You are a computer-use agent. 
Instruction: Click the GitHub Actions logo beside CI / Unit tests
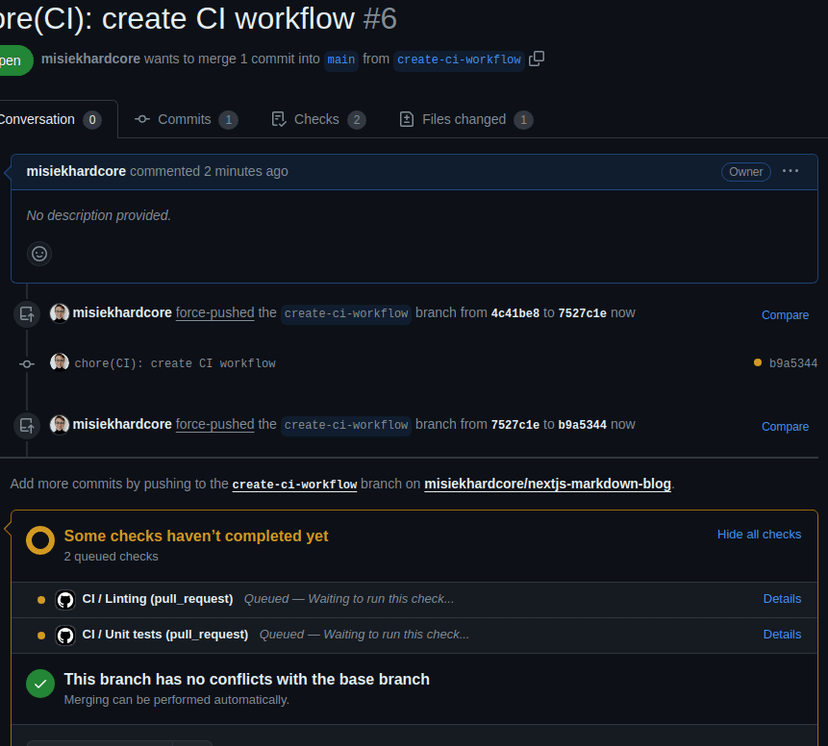tap(65, 634)
